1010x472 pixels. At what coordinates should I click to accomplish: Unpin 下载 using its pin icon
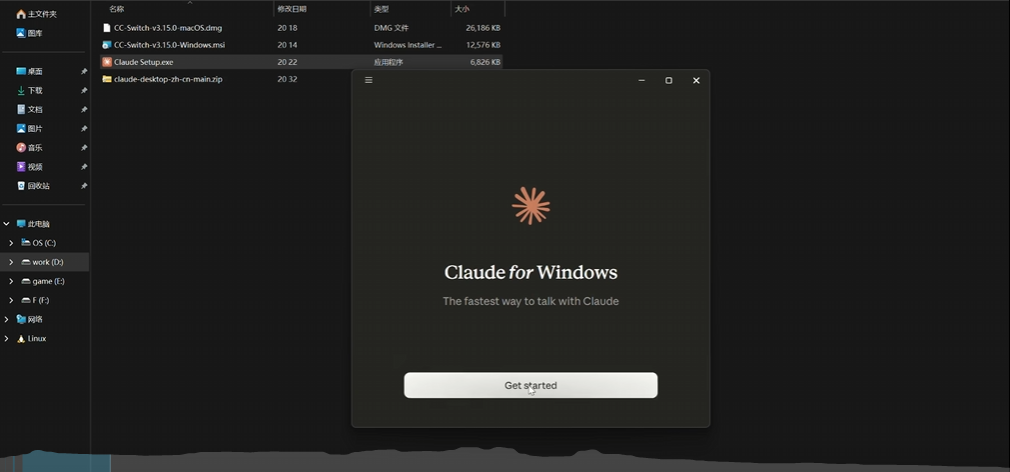pyautogui.click(x=84, y=91)
